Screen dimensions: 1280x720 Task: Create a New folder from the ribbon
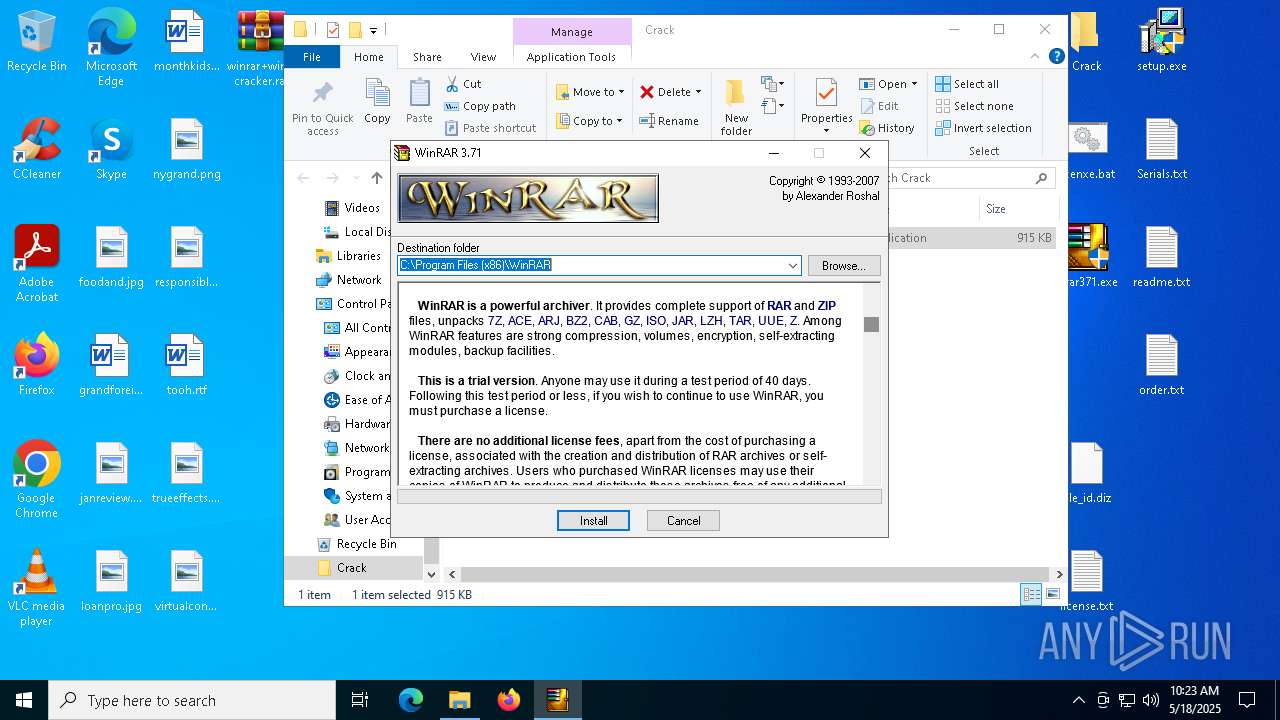736,107
